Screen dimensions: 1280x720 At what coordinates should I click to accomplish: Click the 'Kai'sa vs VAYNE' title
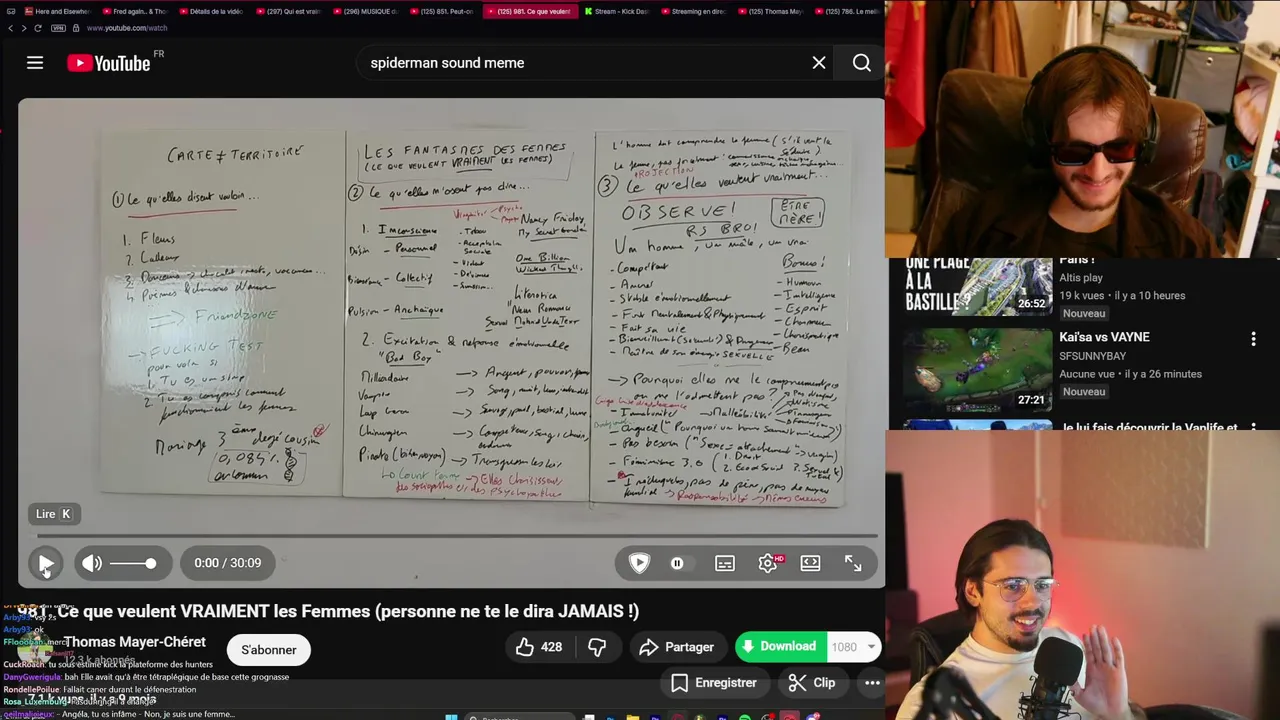1104,337
